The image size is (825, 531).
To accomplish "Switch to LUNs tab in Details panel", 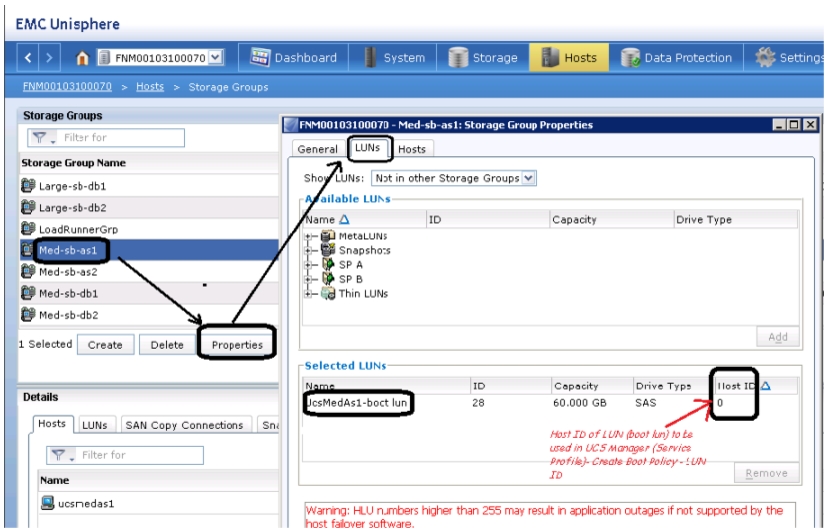I will (95, 425).
